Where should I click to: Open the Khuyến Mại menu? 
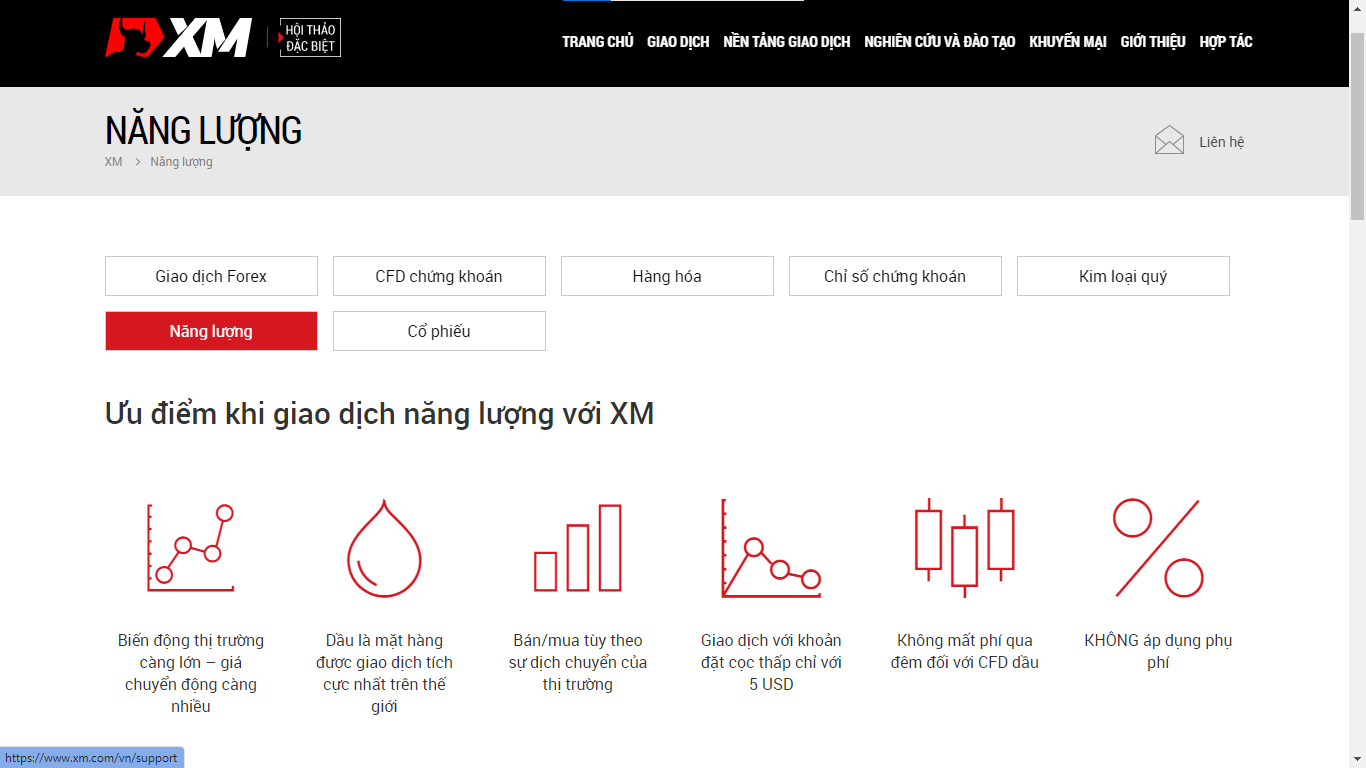tap(1068, 42)
